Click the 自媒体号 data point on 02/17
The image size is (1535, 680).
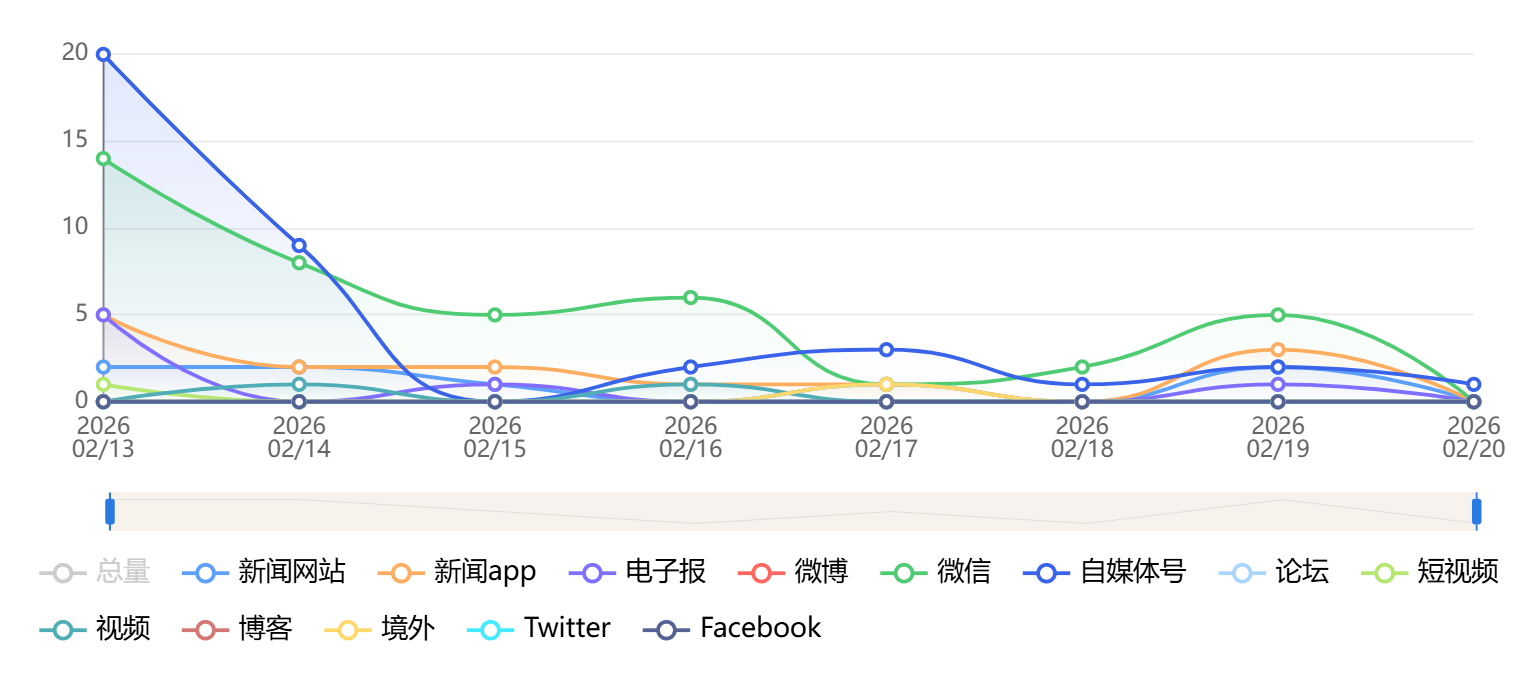pyautogui.click(x=886, y=350)
